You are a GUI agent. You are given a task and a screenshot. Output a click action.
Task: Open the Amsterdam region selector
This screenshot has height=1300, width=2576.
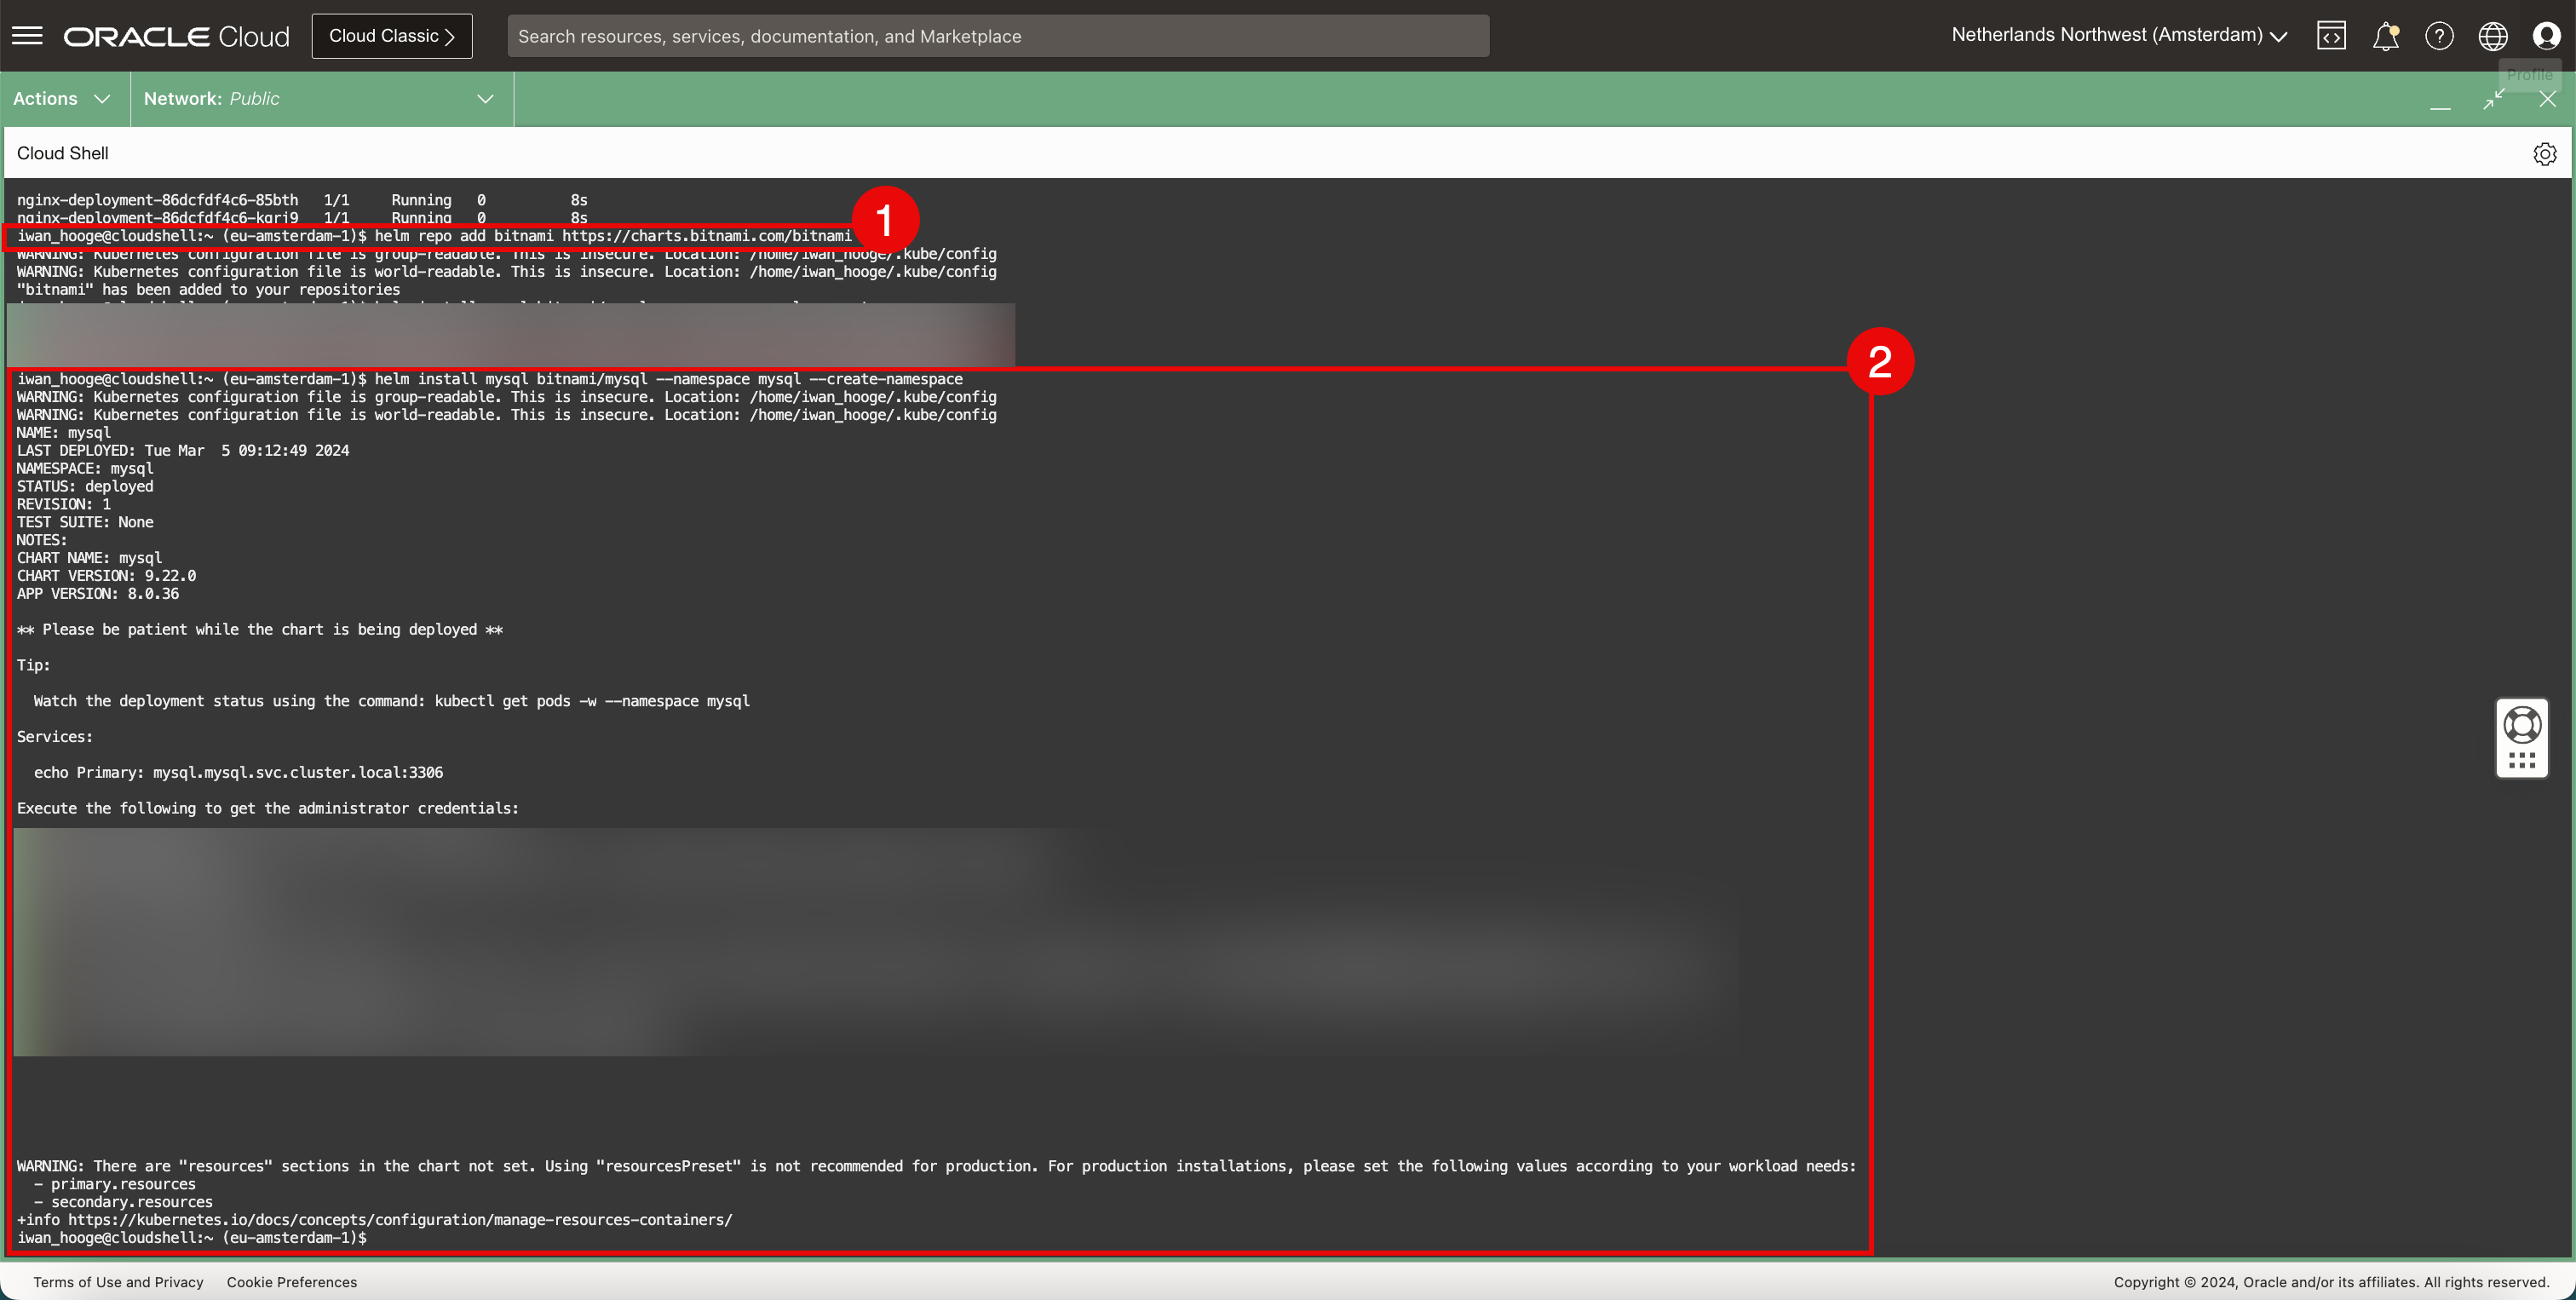click(2119, 36)
